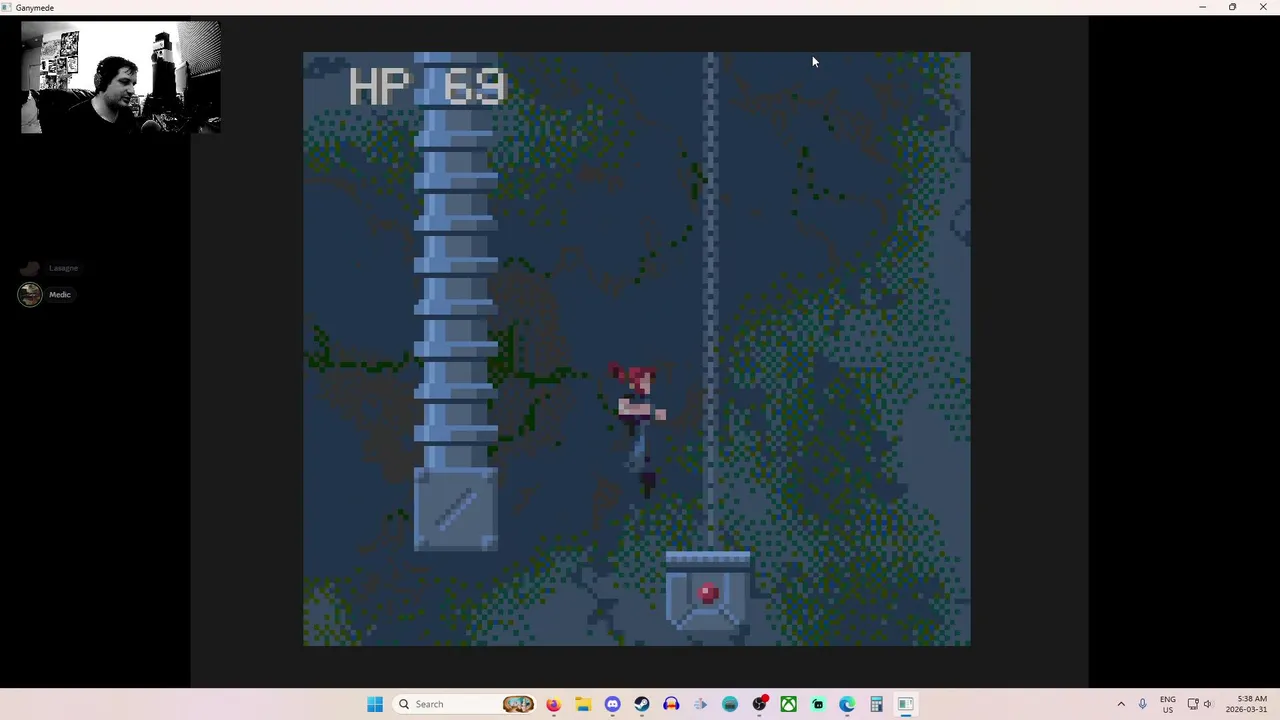Open ENG US language switcher
Screen dimensions: 1280x720
1168,704
